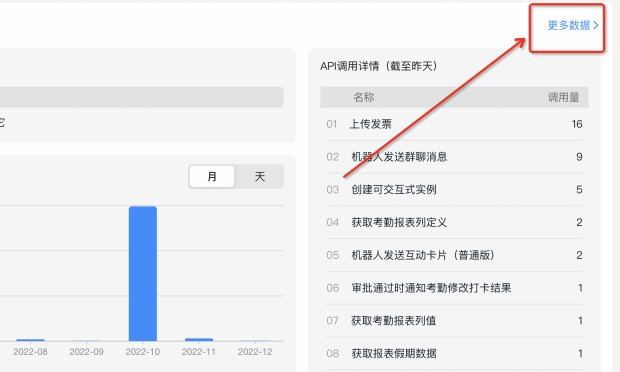Select the 上传发票 API row

[x=454, y=124]
